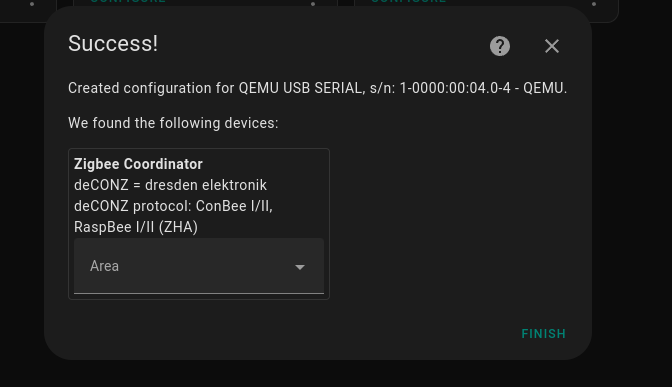
Task: Expand the Area dropdown arrow
Action: pyautogui.click(x=300, y=267)
